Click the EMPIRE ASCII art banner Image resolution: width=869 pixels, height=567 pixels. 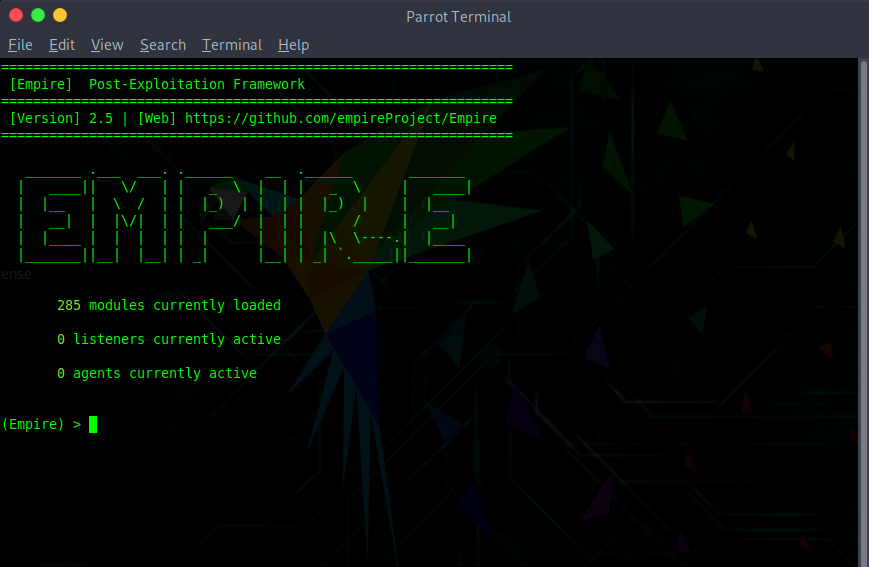[x=245, y=217]
